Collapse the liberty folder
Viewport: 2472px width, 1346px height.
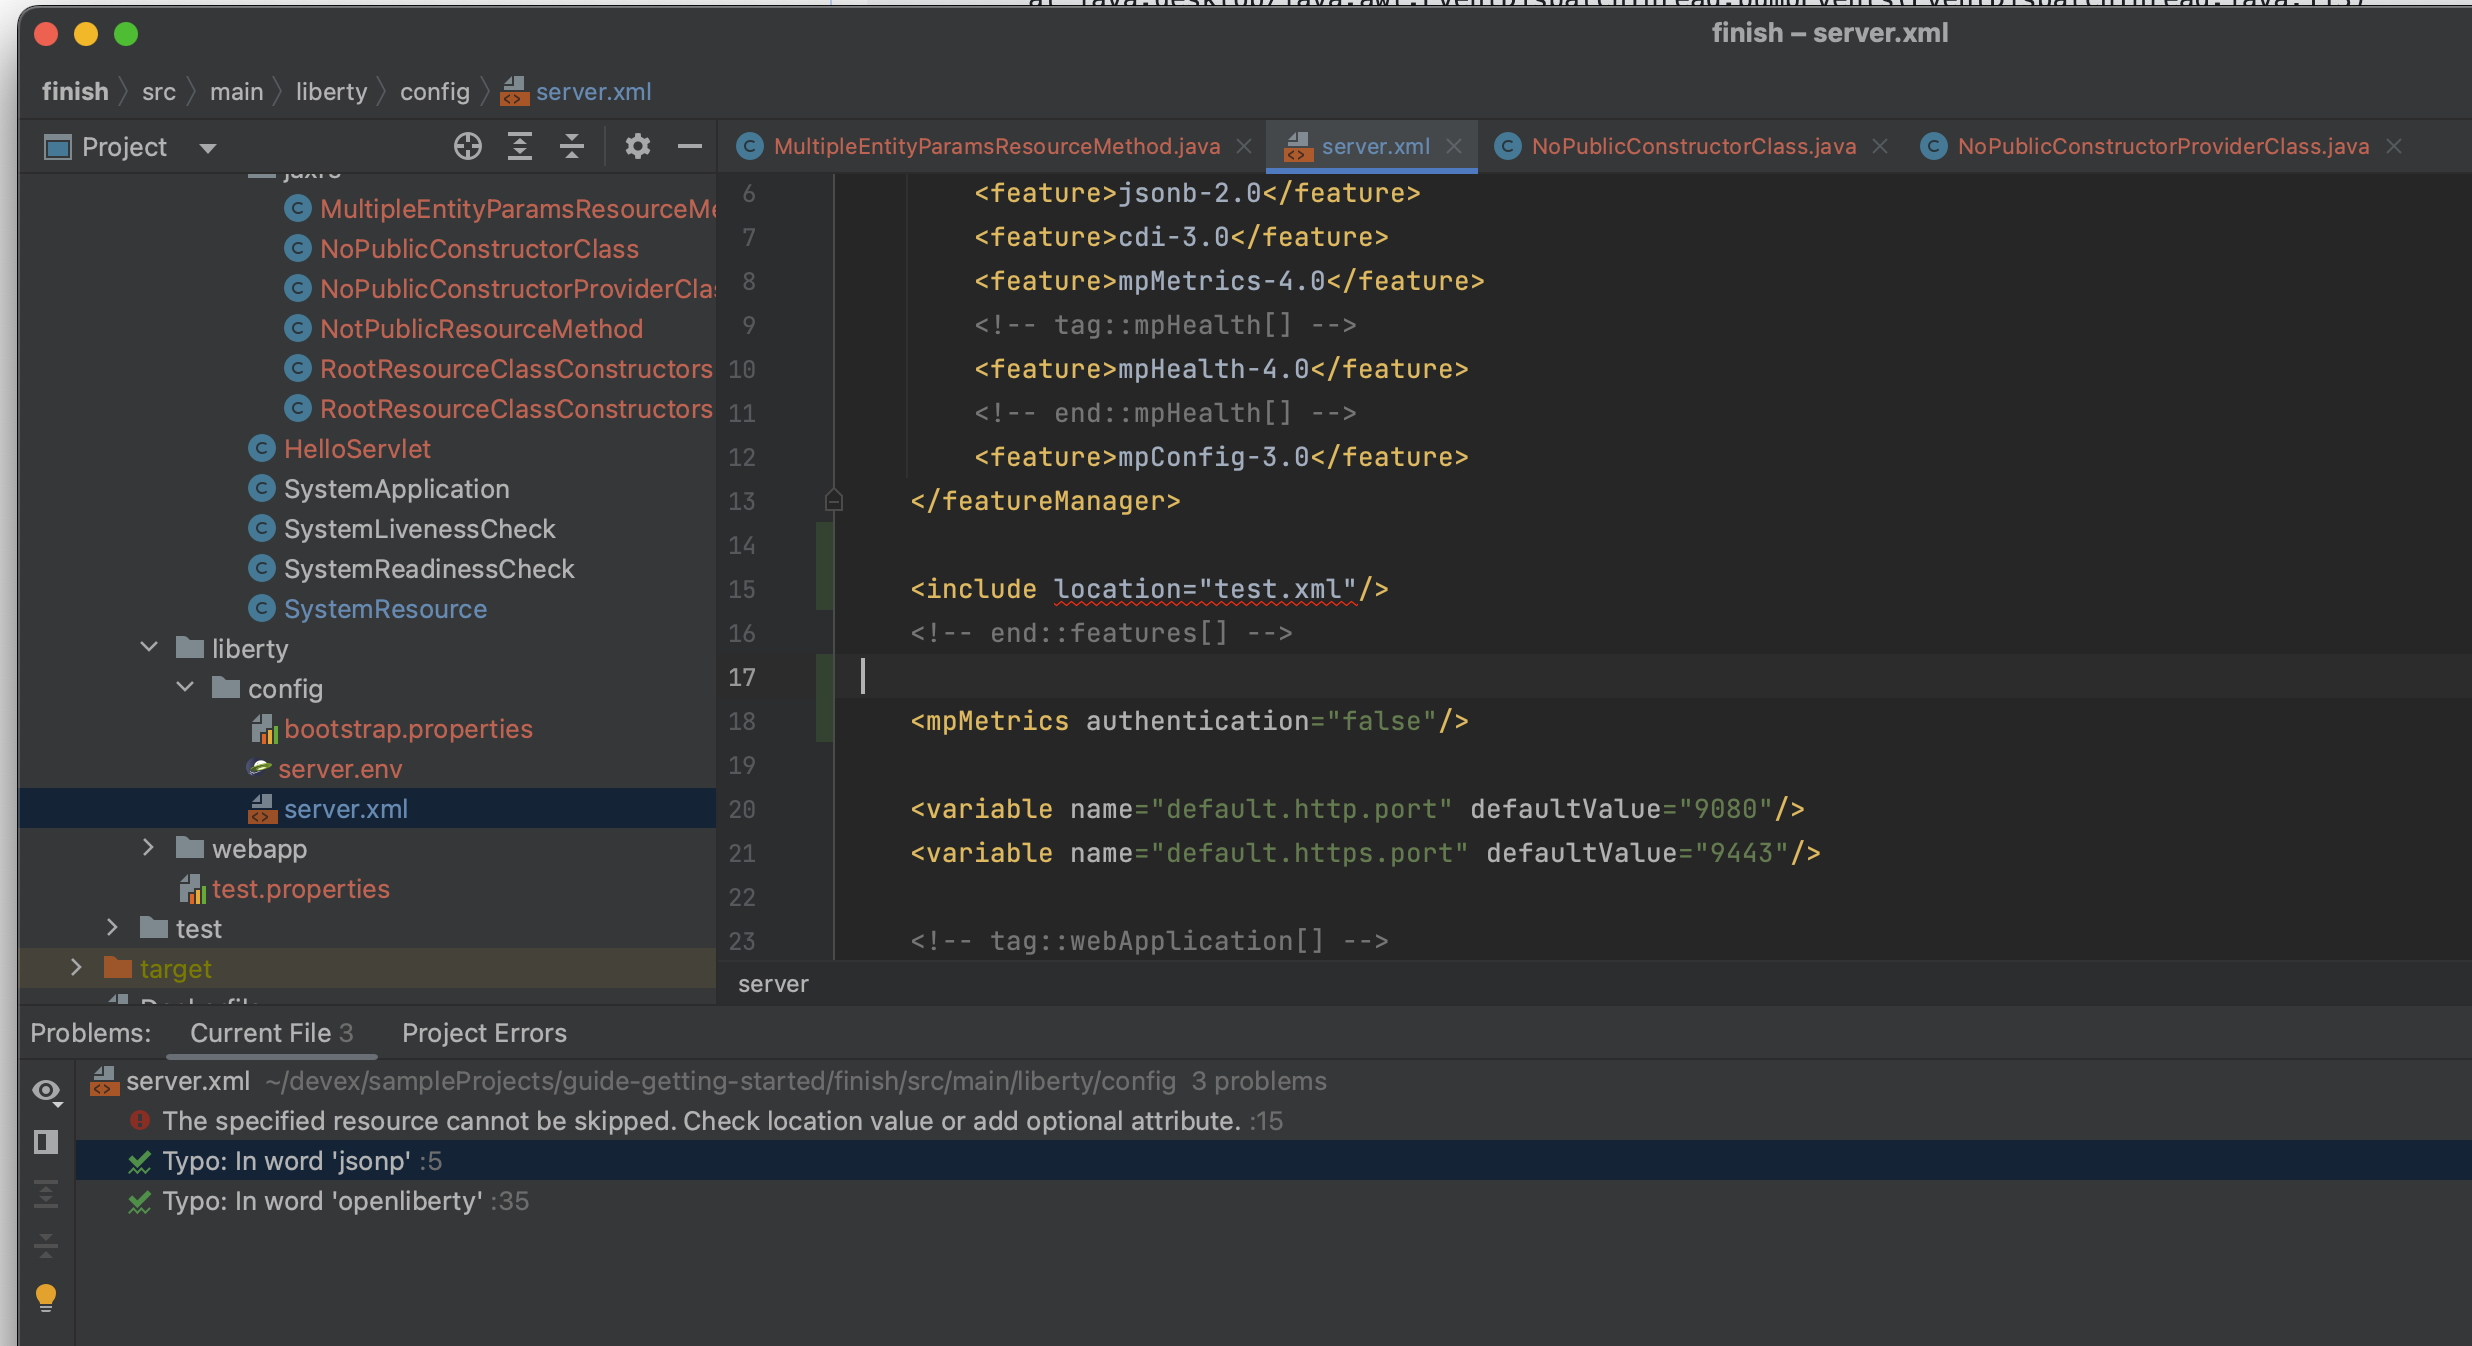[x=149, y=647]
